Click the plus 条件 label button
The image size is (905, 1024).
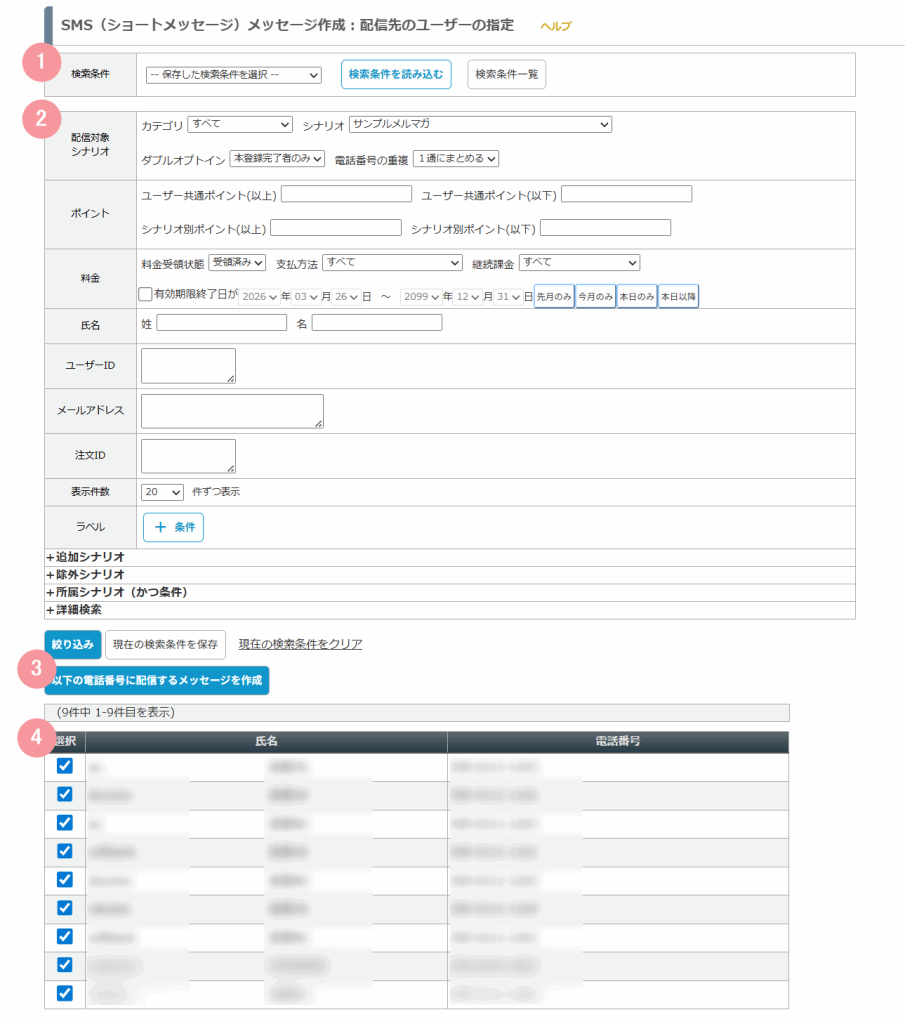[173, 527]
